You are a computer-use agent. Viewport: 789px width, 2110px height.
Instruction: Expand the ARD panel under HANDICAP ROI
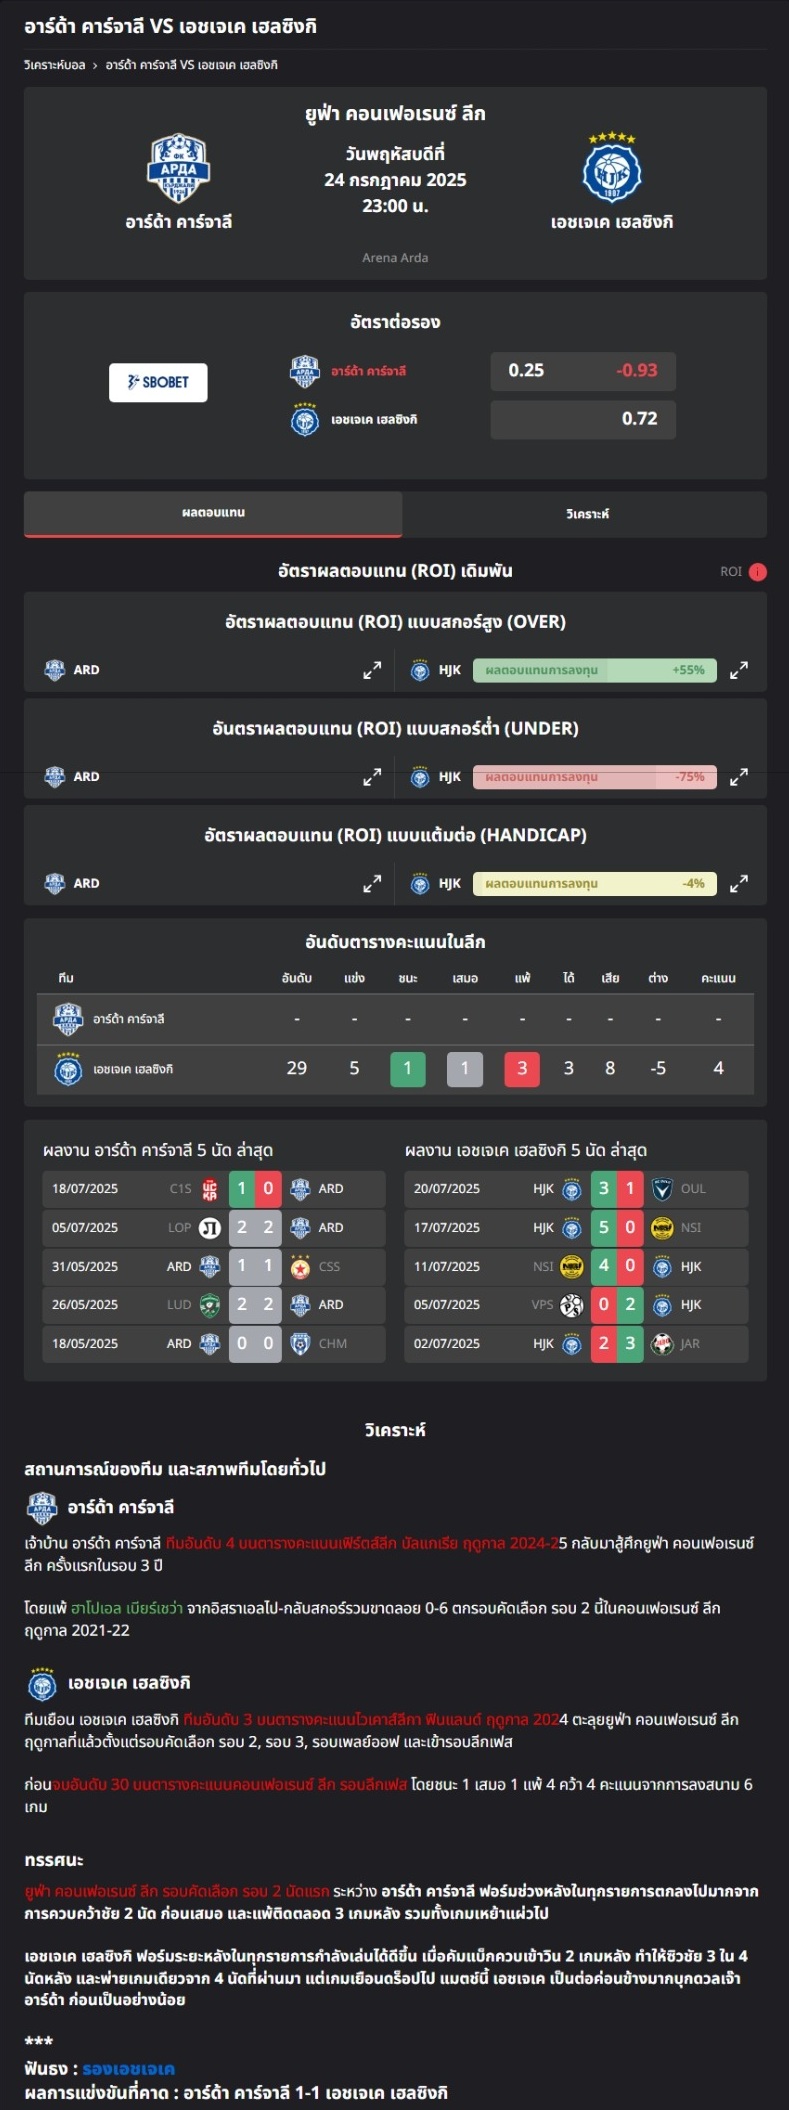tap(372, 884)
